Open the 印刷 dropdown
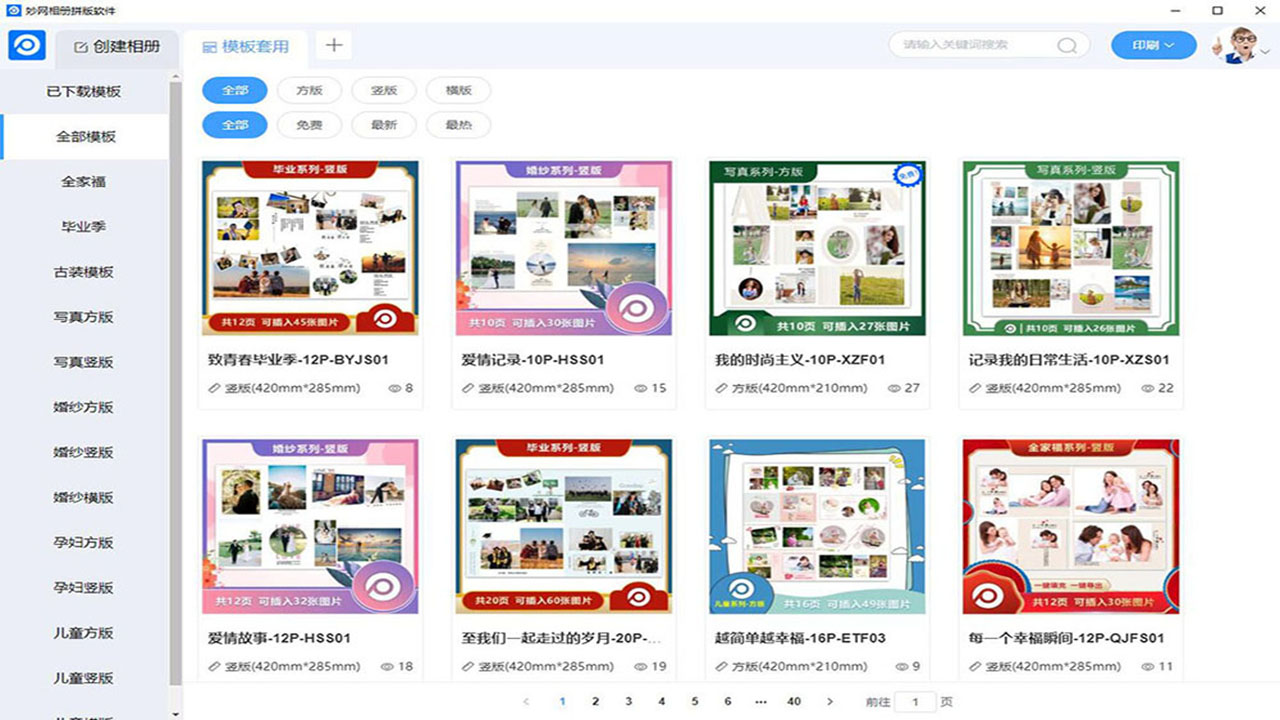Image resolution: width=1280 pixels, height=720 pixels. click(x=1152, y=45)
